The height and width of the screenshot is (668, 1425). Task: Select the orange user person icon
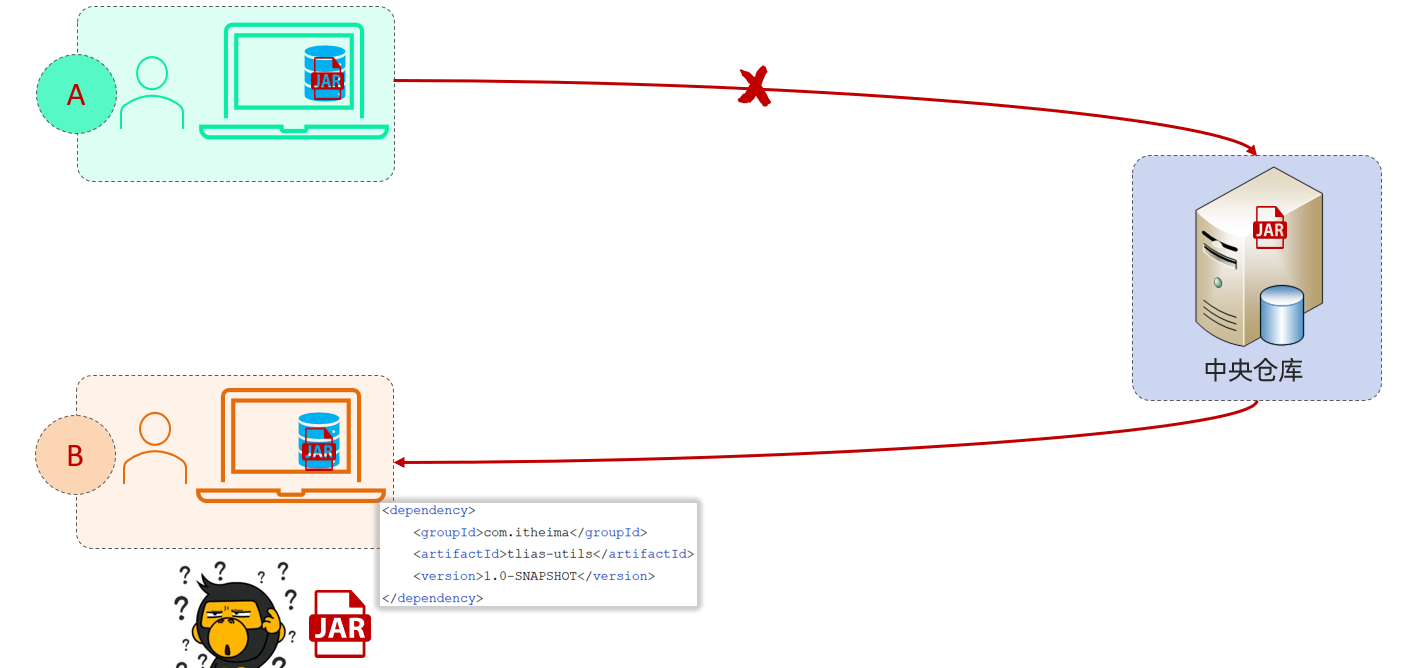[155, 448]
